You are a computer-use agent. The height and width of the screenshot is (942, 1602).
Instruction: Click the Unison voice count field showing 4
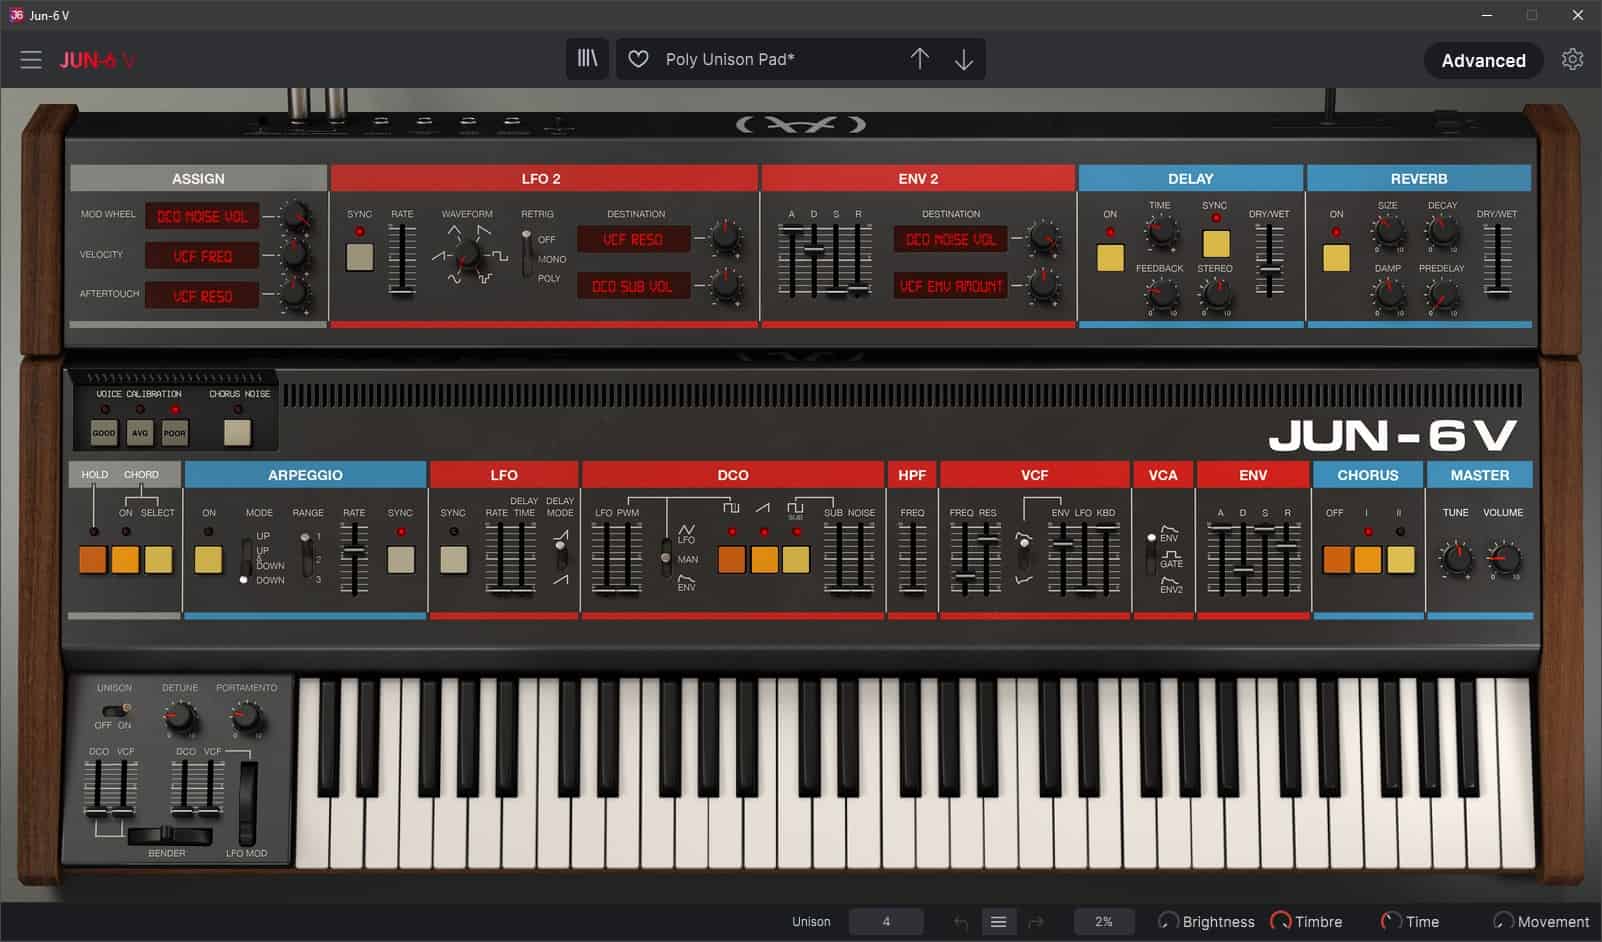[886, 921]
